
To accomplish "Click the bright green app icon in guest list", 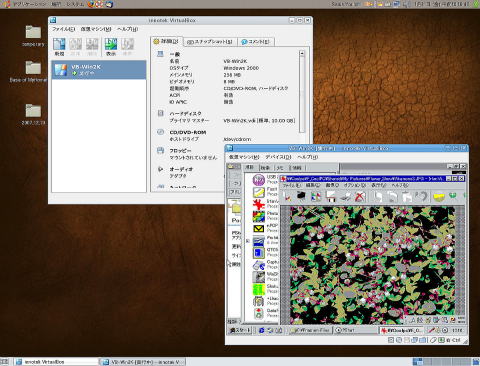I will click(x=259, y=289).
